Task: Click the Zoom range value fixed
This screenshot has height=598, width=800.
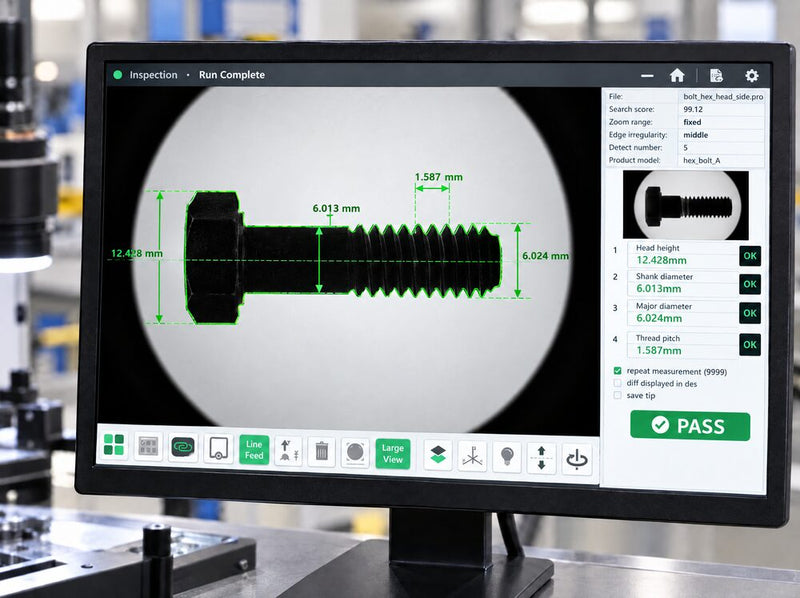Action: coord(692,122)
